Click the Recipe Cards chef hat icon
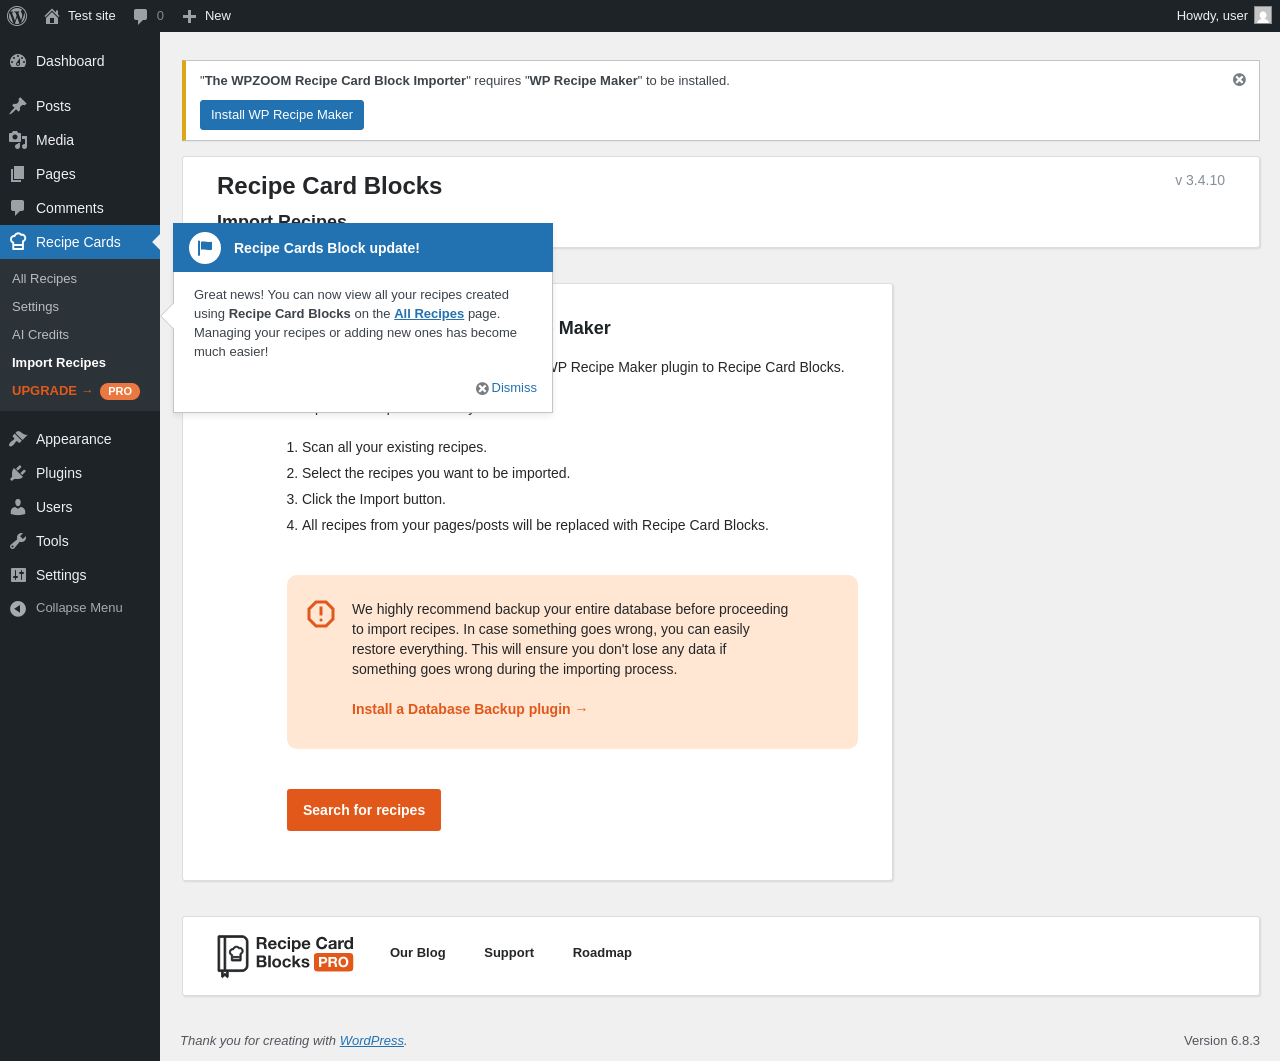This screenshot has width=1280, height=1061. [x=18, y=242]
